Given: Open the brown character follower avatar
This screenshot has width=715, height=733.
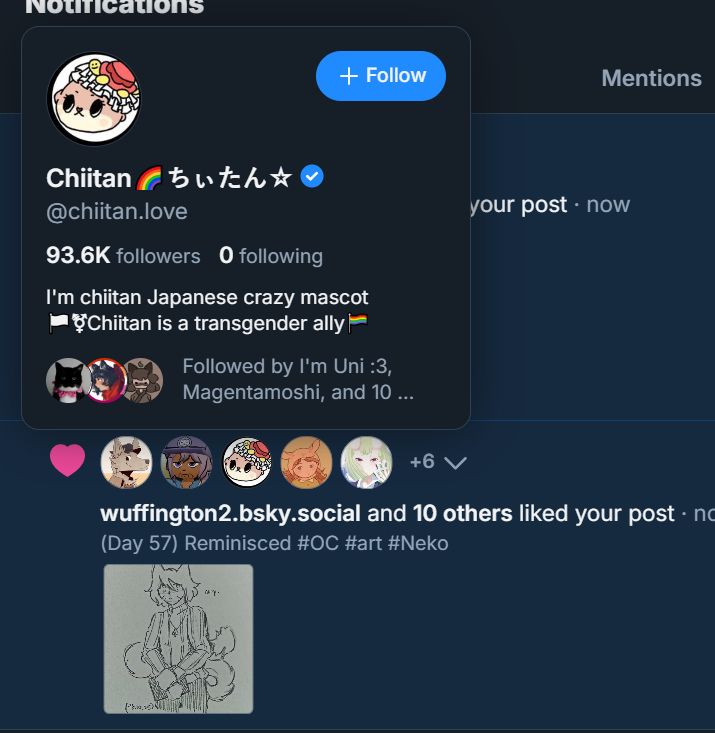Looking at the screenshot, I should [143, 380].
